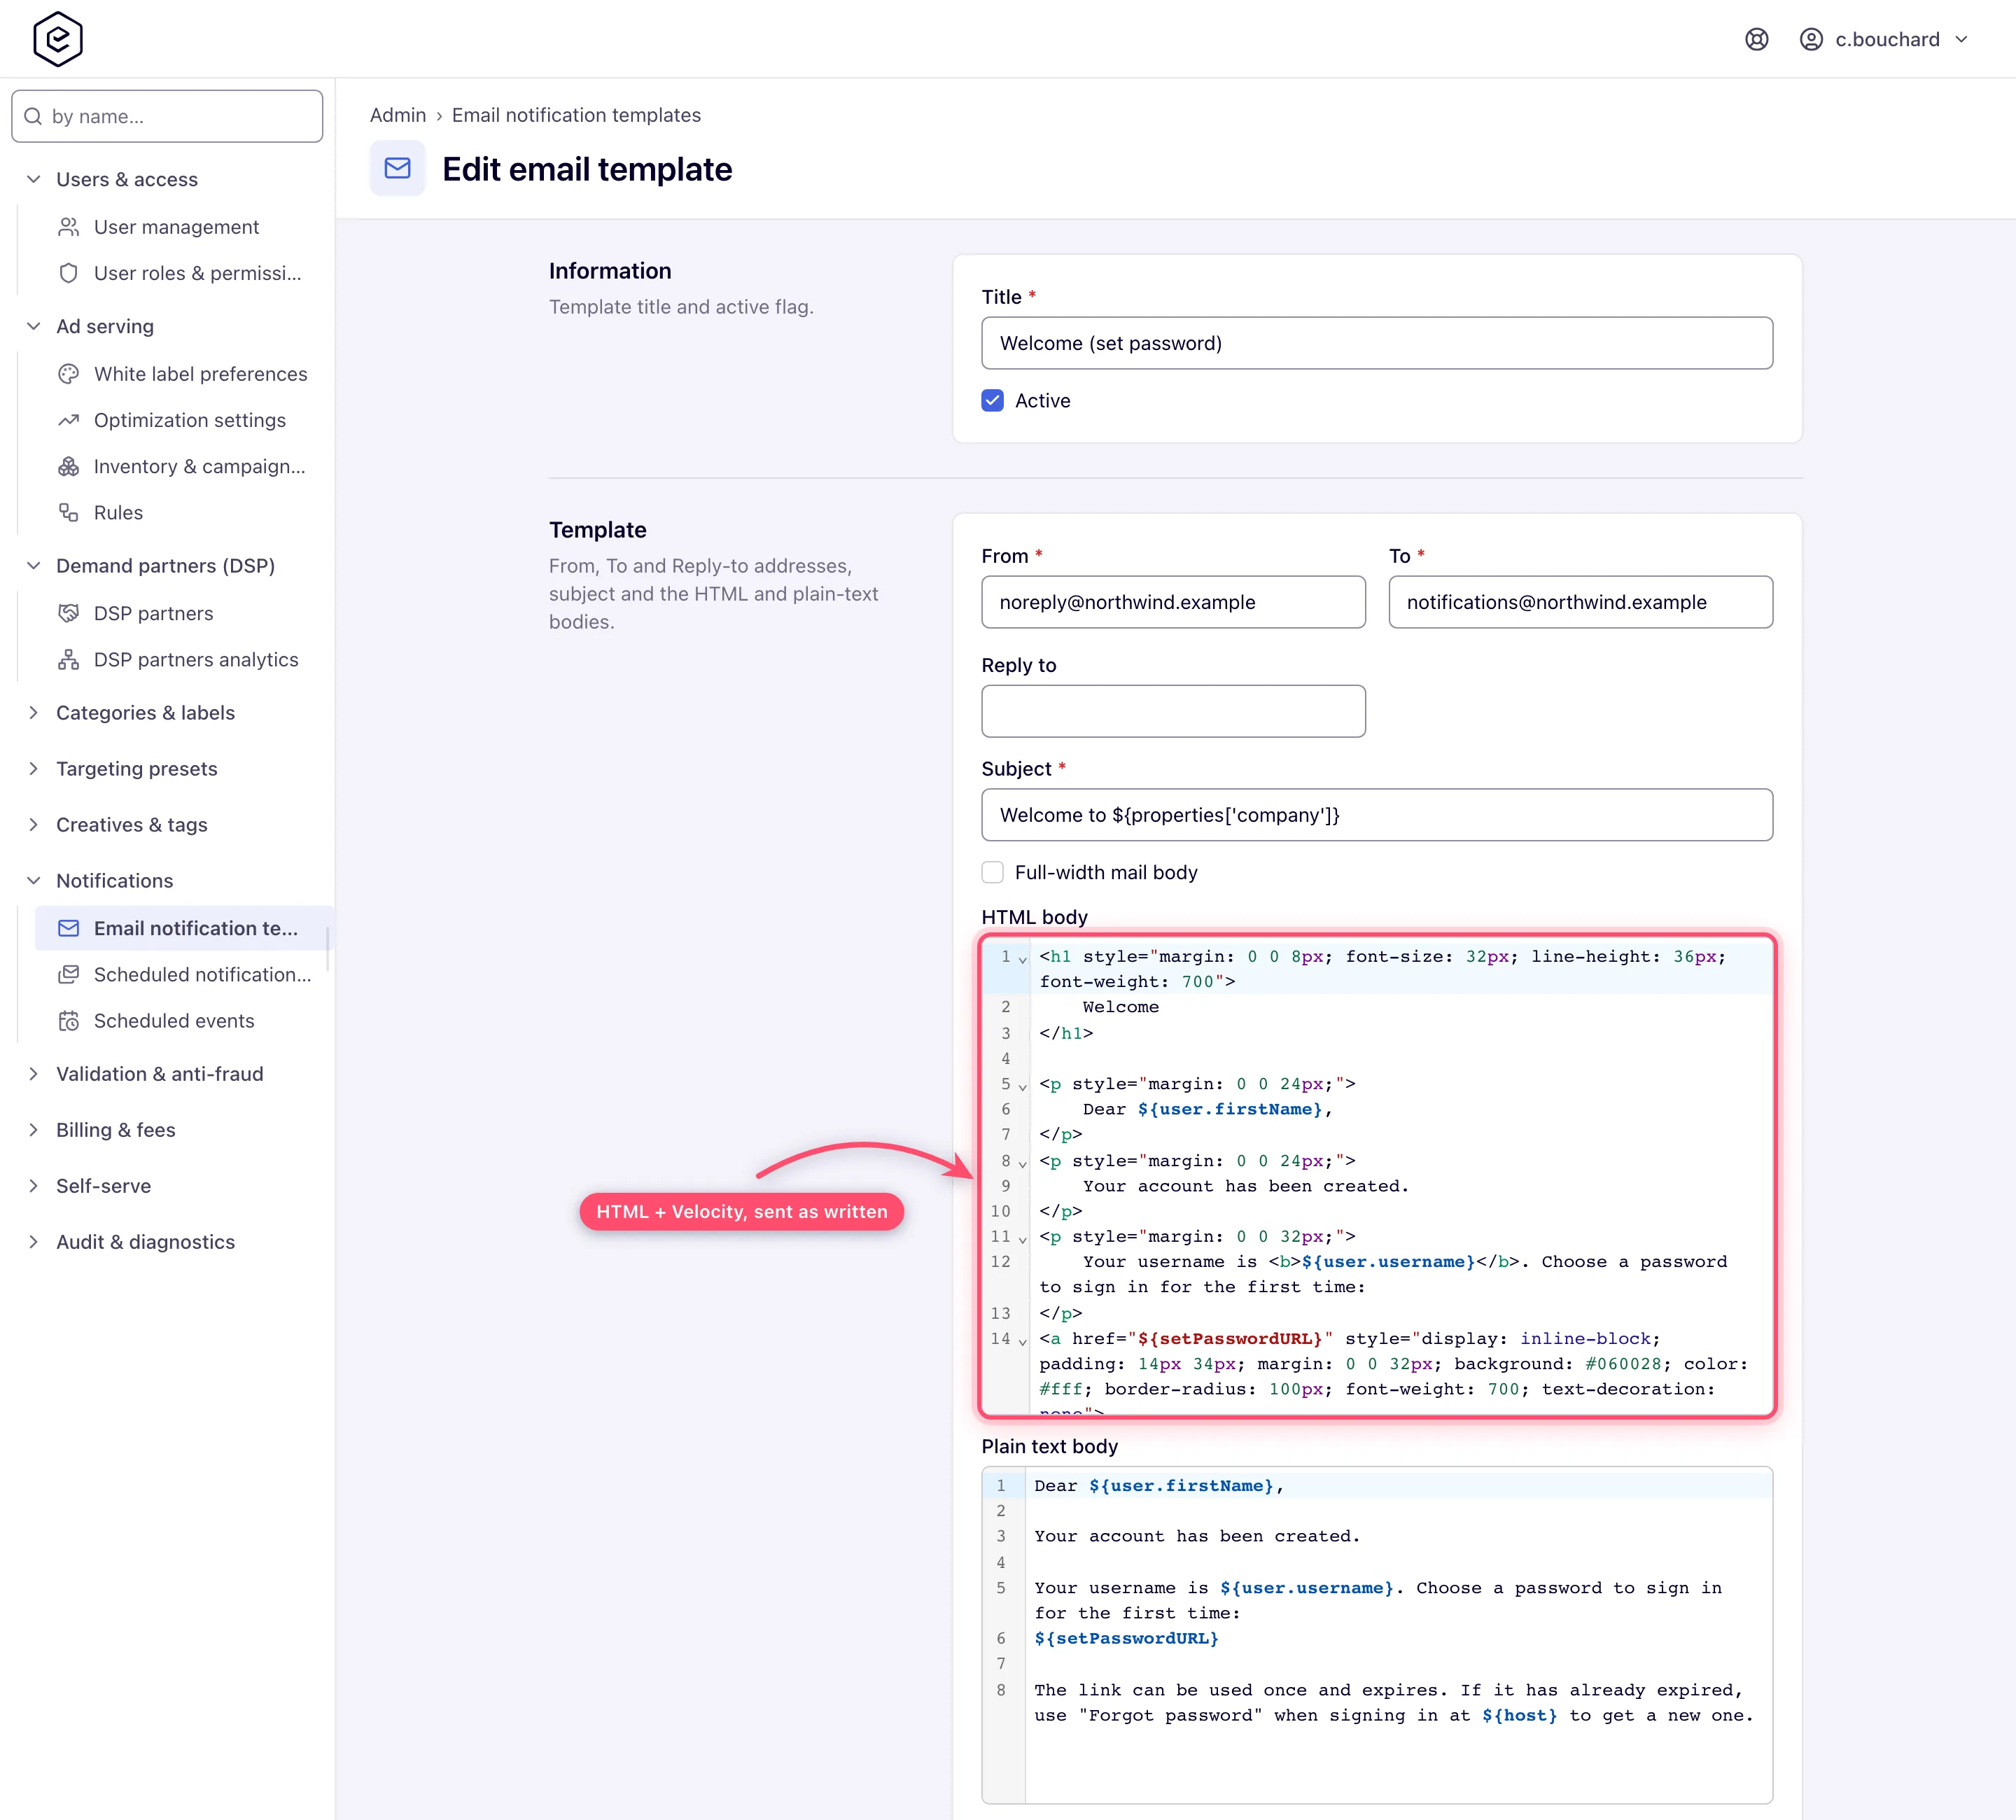Click the Scheduled notification icon
2016x1820 pixels.
pyautogui.click(x=68, y=974)
